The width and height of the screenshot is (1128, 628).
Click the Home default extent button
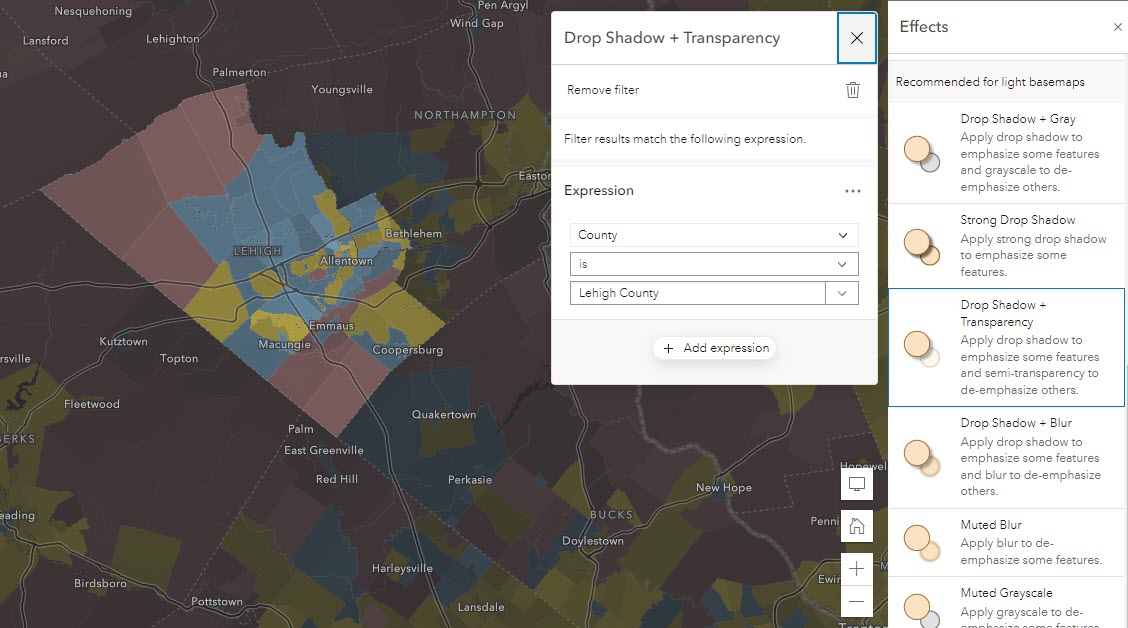[x=857, y=527]
